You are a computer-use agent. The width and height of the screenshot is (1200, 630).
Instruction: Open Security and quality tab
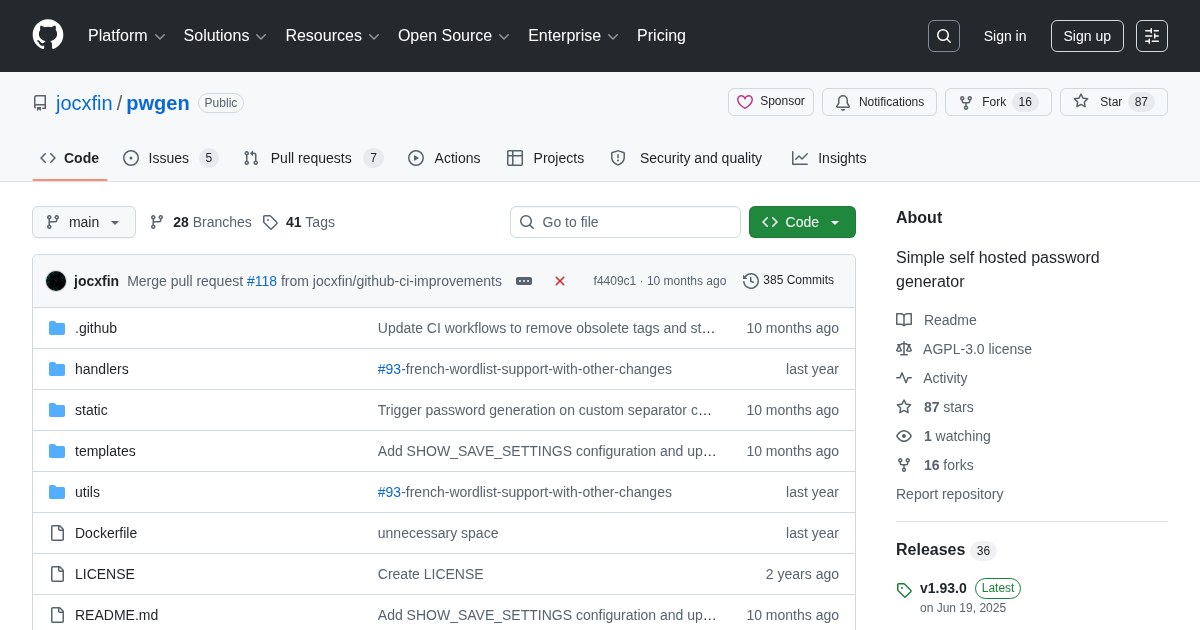pos(686,158)
